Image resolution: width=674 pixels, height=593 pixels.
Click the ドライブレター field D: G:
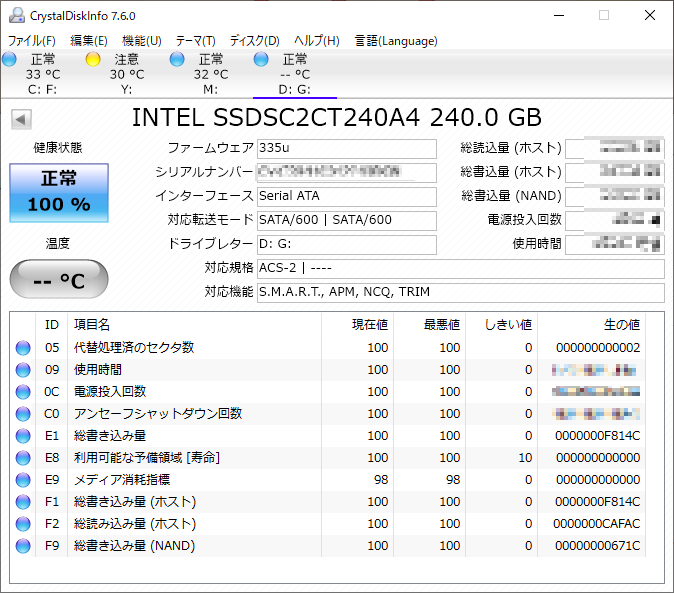point(346,245)
